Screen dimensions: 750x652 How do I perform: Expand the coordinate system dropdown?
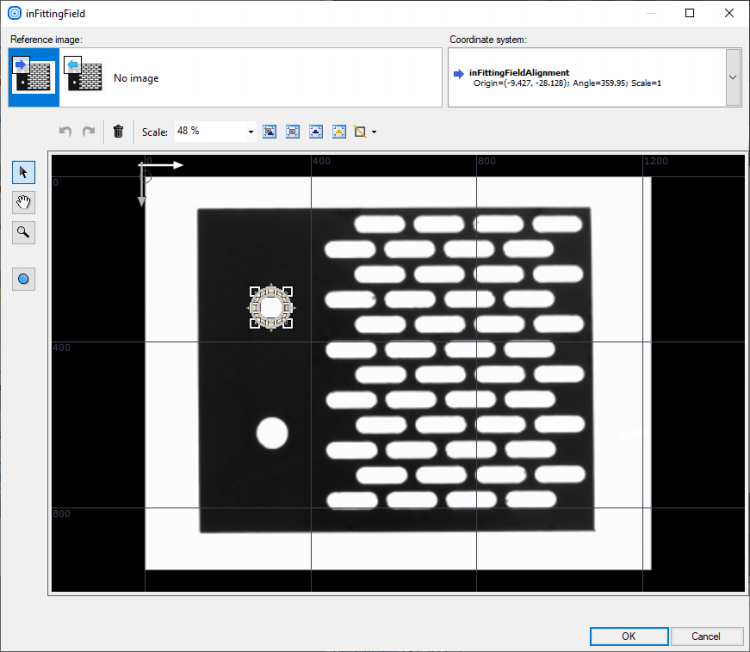733,77
